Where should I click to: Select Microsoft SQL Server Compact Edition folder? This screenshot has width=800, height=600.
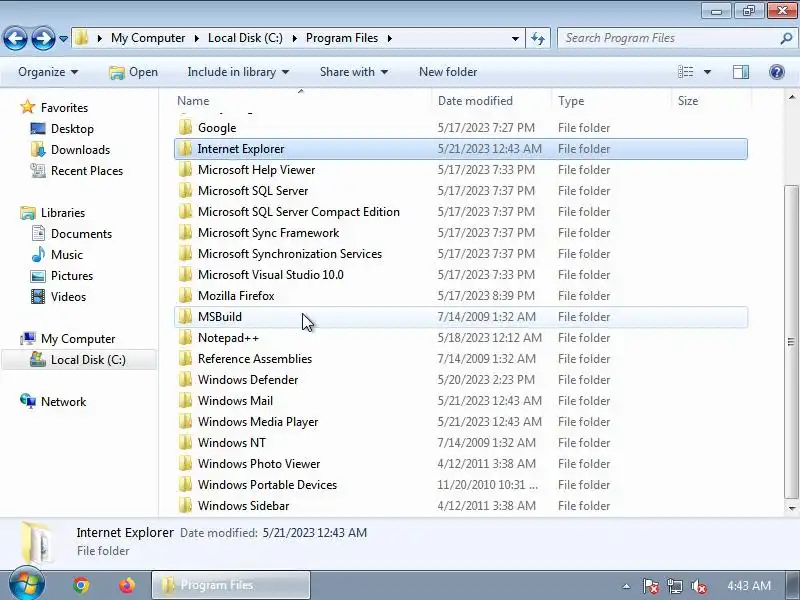tap(461, 212)
